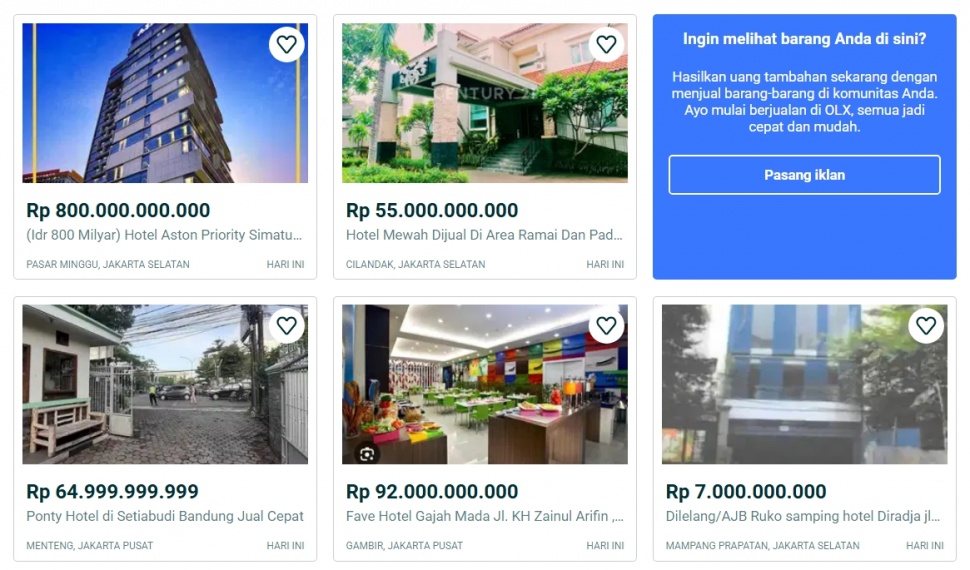Click heart icon on Fave Hotel Gajah Mada
The image size is (970, 570).
point(606,326)
